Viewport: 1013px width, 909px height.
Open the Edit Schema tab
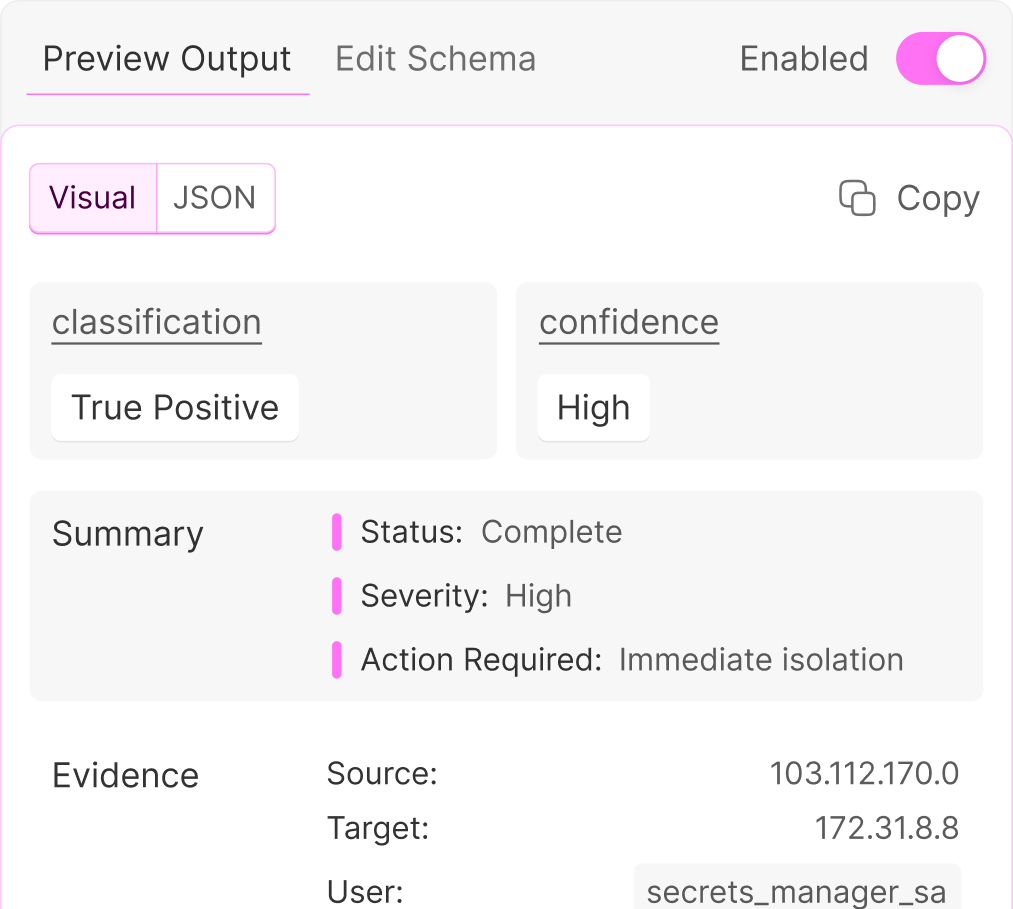pyautogui.click(x=435, y=59)
